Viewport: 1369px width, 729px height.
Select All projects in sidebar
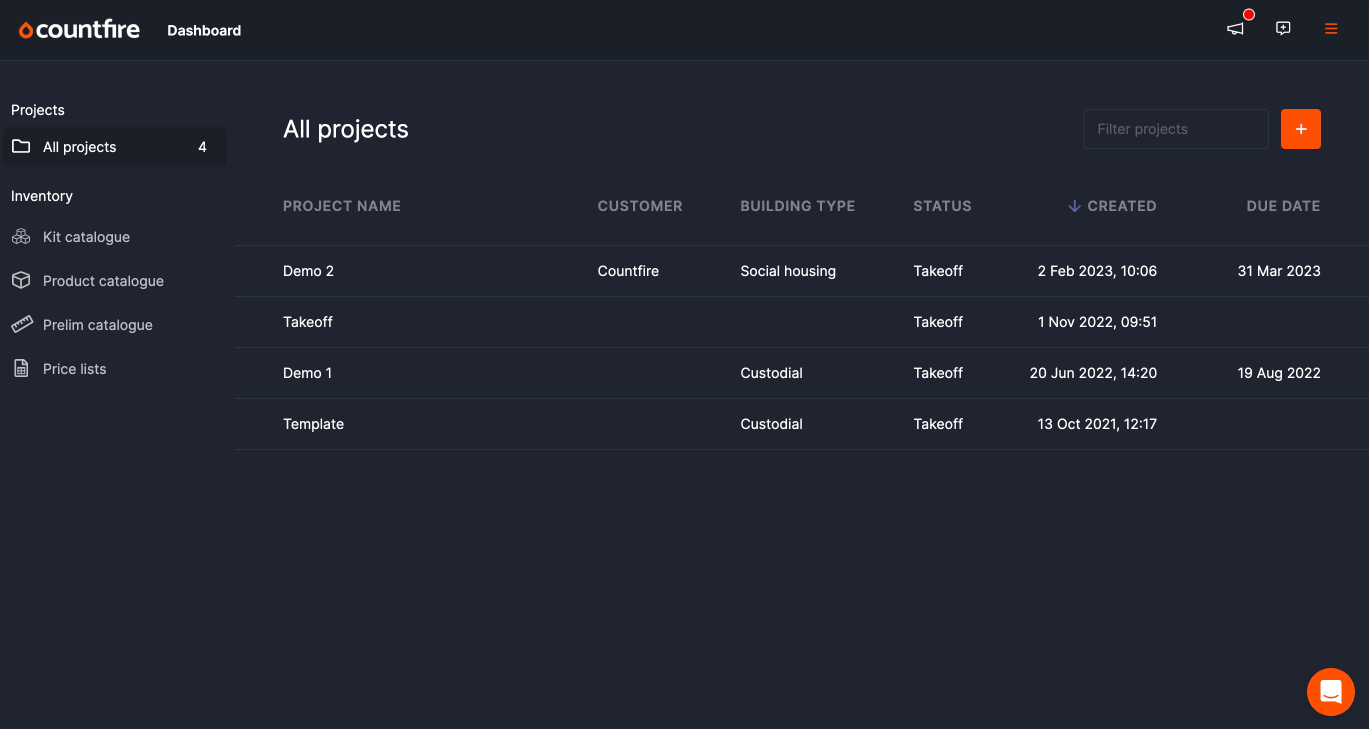click(114, 147)
